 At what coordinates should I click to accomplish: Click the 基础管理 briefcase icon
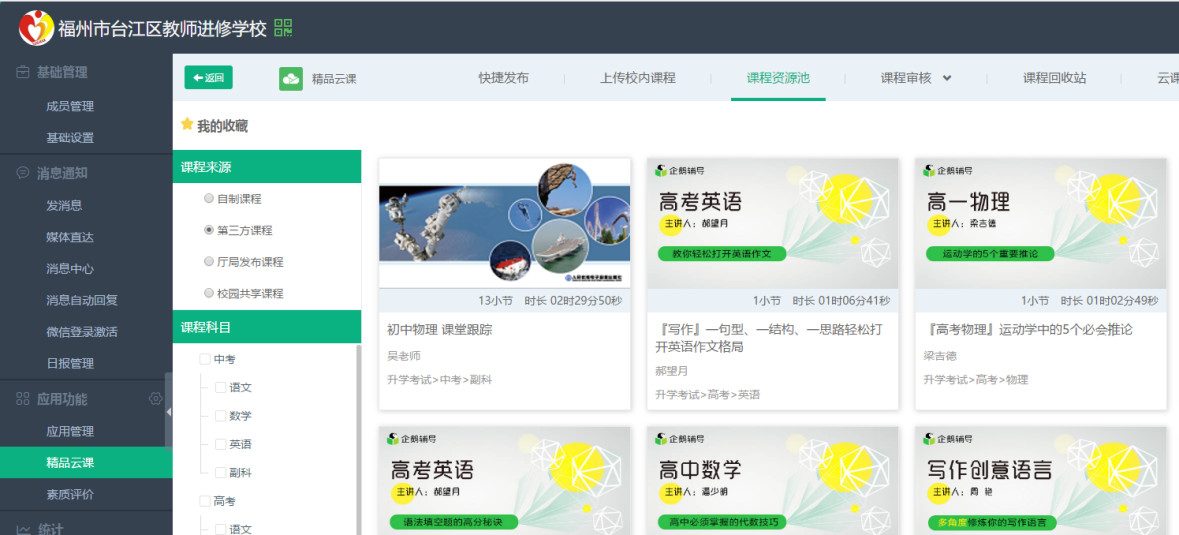[23, 72]
